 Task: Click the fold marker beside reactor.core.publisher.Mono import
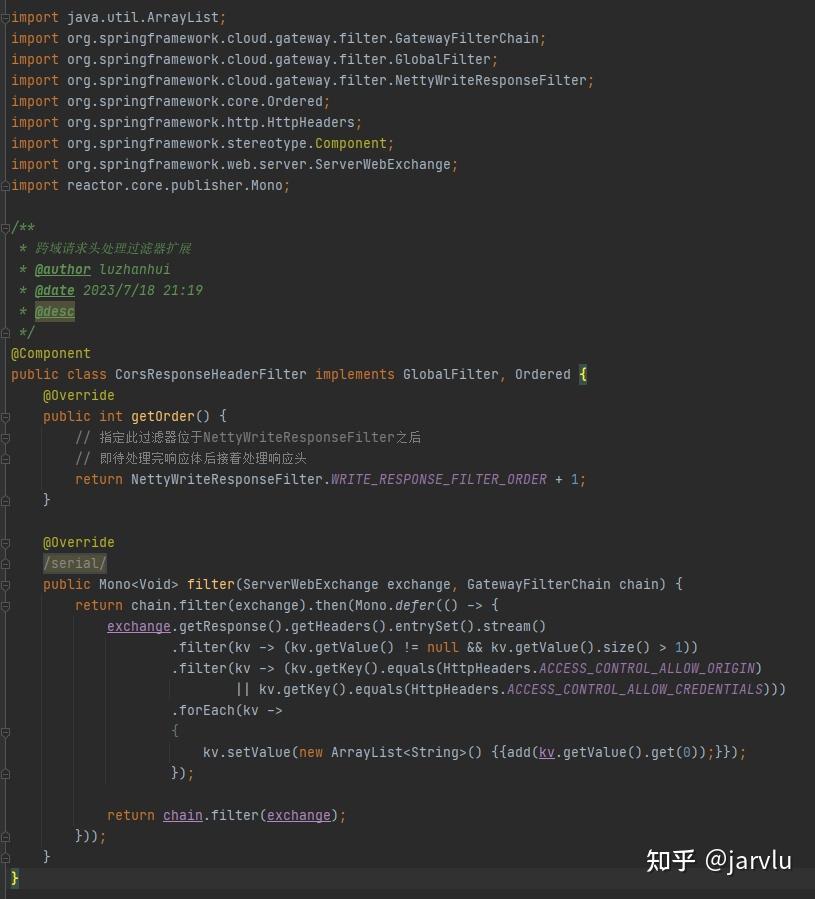(x=4, y=185)
